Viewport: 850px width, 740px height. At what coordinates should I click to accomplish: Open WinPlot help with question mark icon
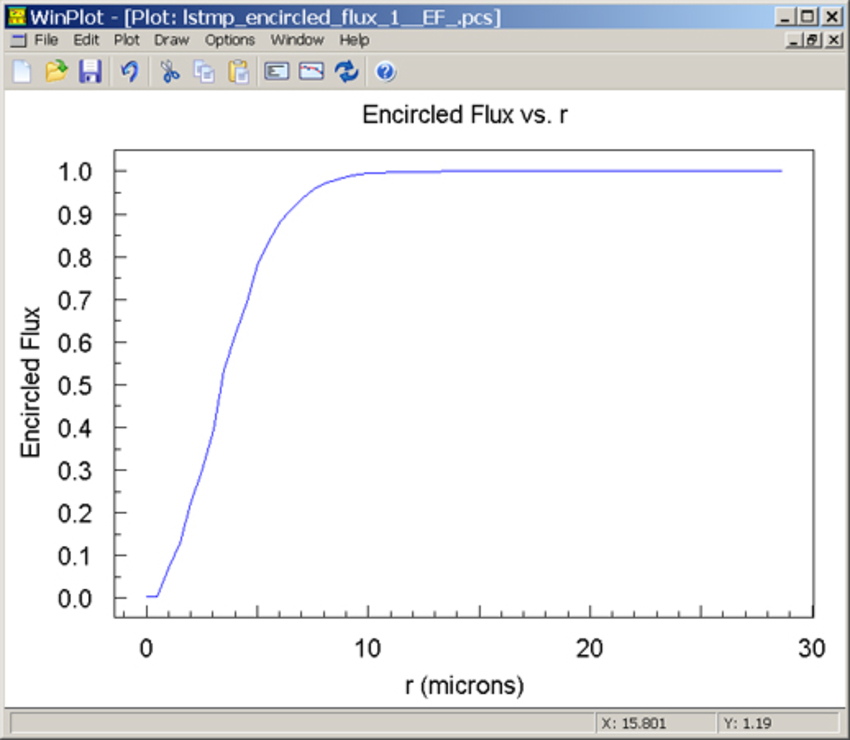coord(383,71)
